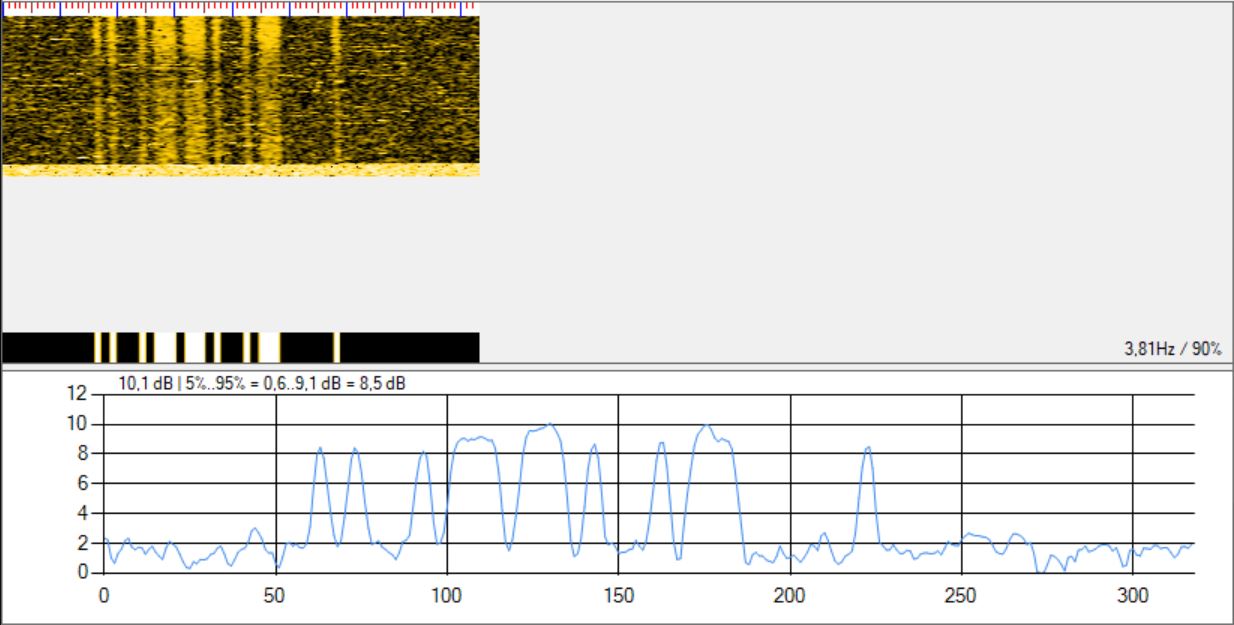Click the black-and-white detected signal bar strip
The width and height of the screenshot is (1234, 625).
241,347
